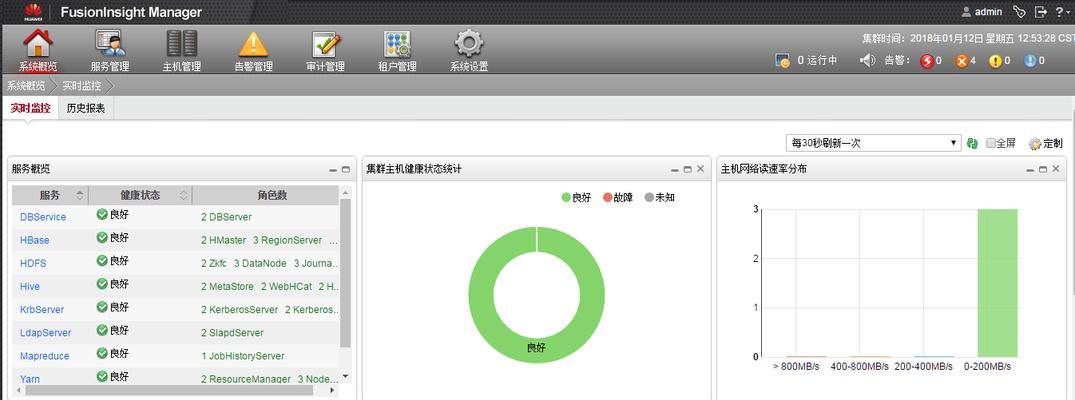Click the 3 RegionServer role link
Screen dimensions: 1075x400
[x=287, y=240]
